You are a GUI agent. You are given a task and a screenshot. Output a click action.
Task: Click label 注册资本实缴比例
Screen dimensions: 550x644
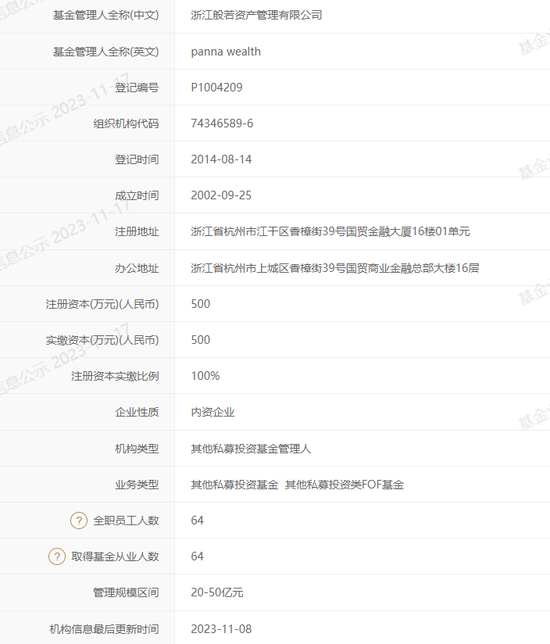click(115, 376)
